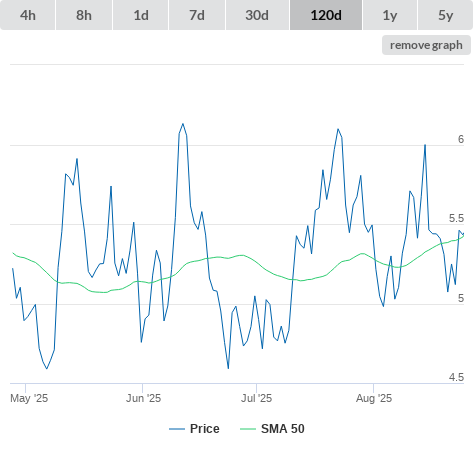The image size is (474, 455).
Task: Select the 4h time range tab
Action: tap(28, 15)
